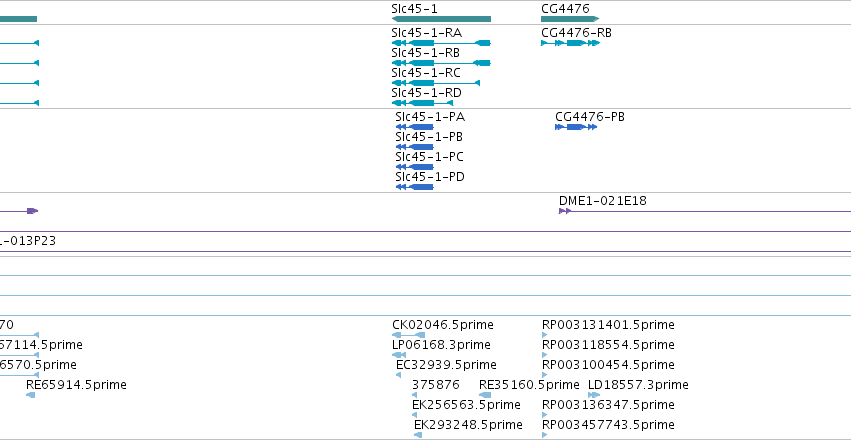Image resolution: width=851 pixels, height=440 pixels.
Task: Click the Slc45-1-RA transcript glyph
Action: point(441,43)
